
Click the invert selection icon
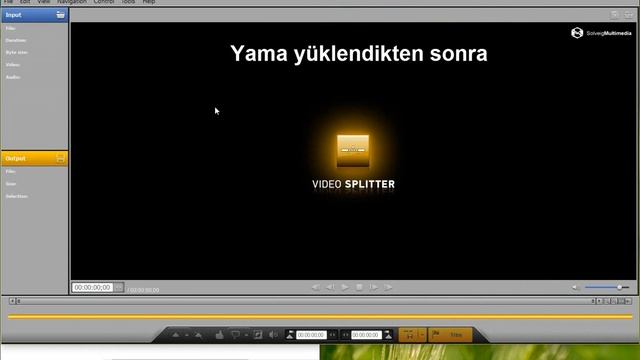point(258,335)
